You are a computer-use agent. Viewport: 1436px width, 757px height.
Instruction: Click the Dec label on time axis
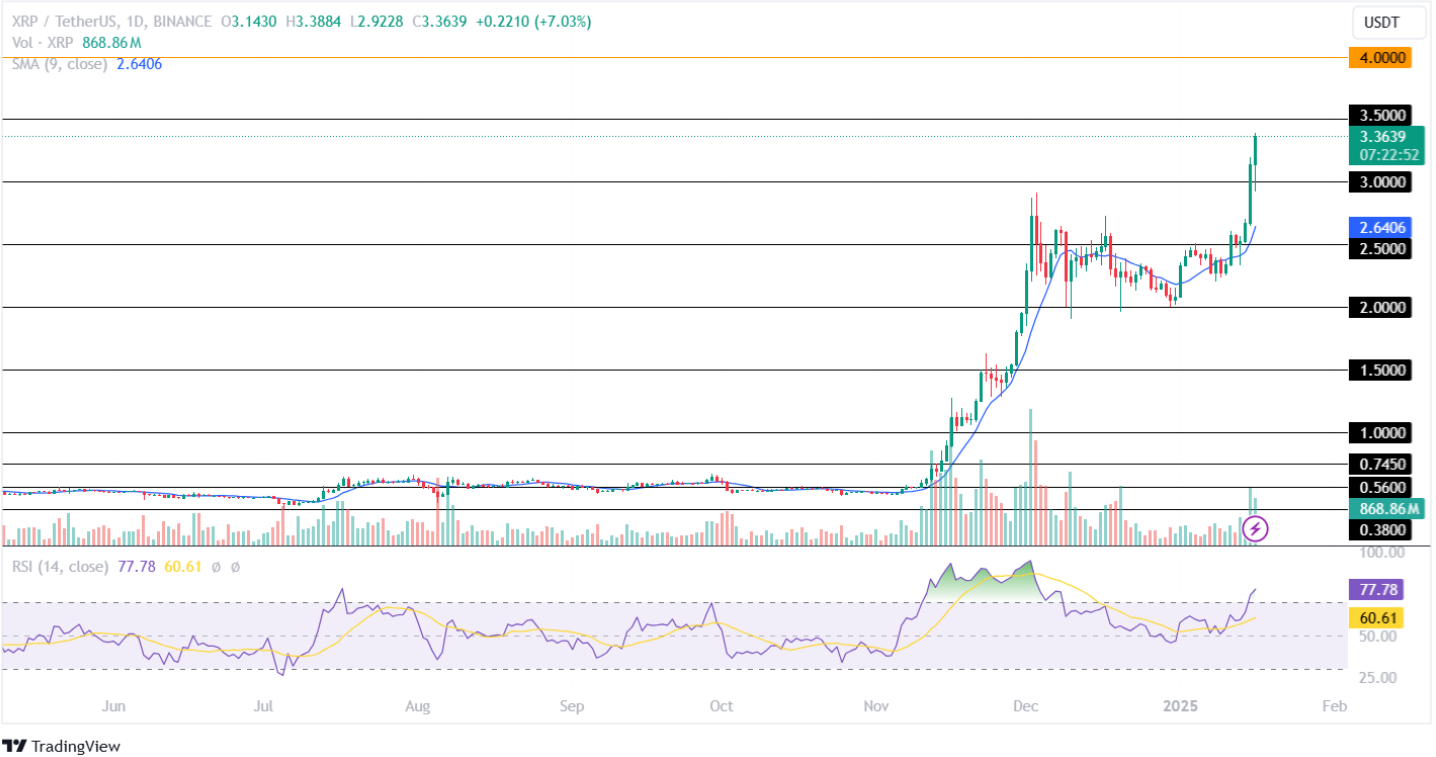pyautogui.click(x=1027, y=706)
